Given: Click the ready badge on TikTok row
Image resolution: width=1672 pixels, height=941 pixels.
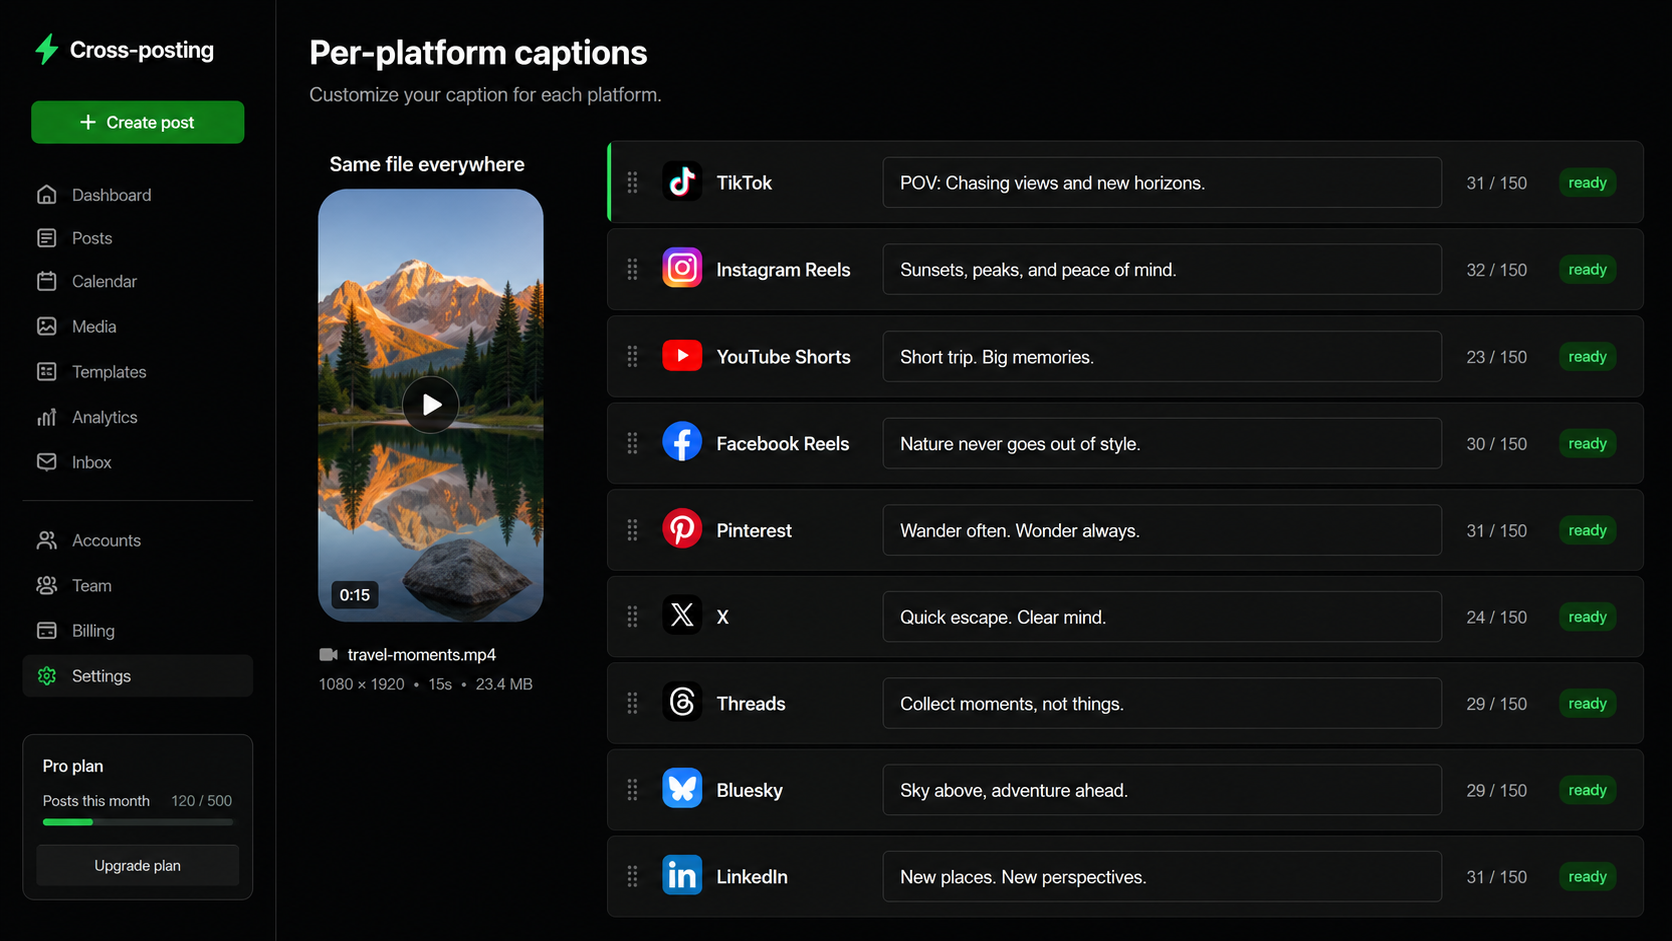Looking at the screenshot, I should [x=1587, y=182].
